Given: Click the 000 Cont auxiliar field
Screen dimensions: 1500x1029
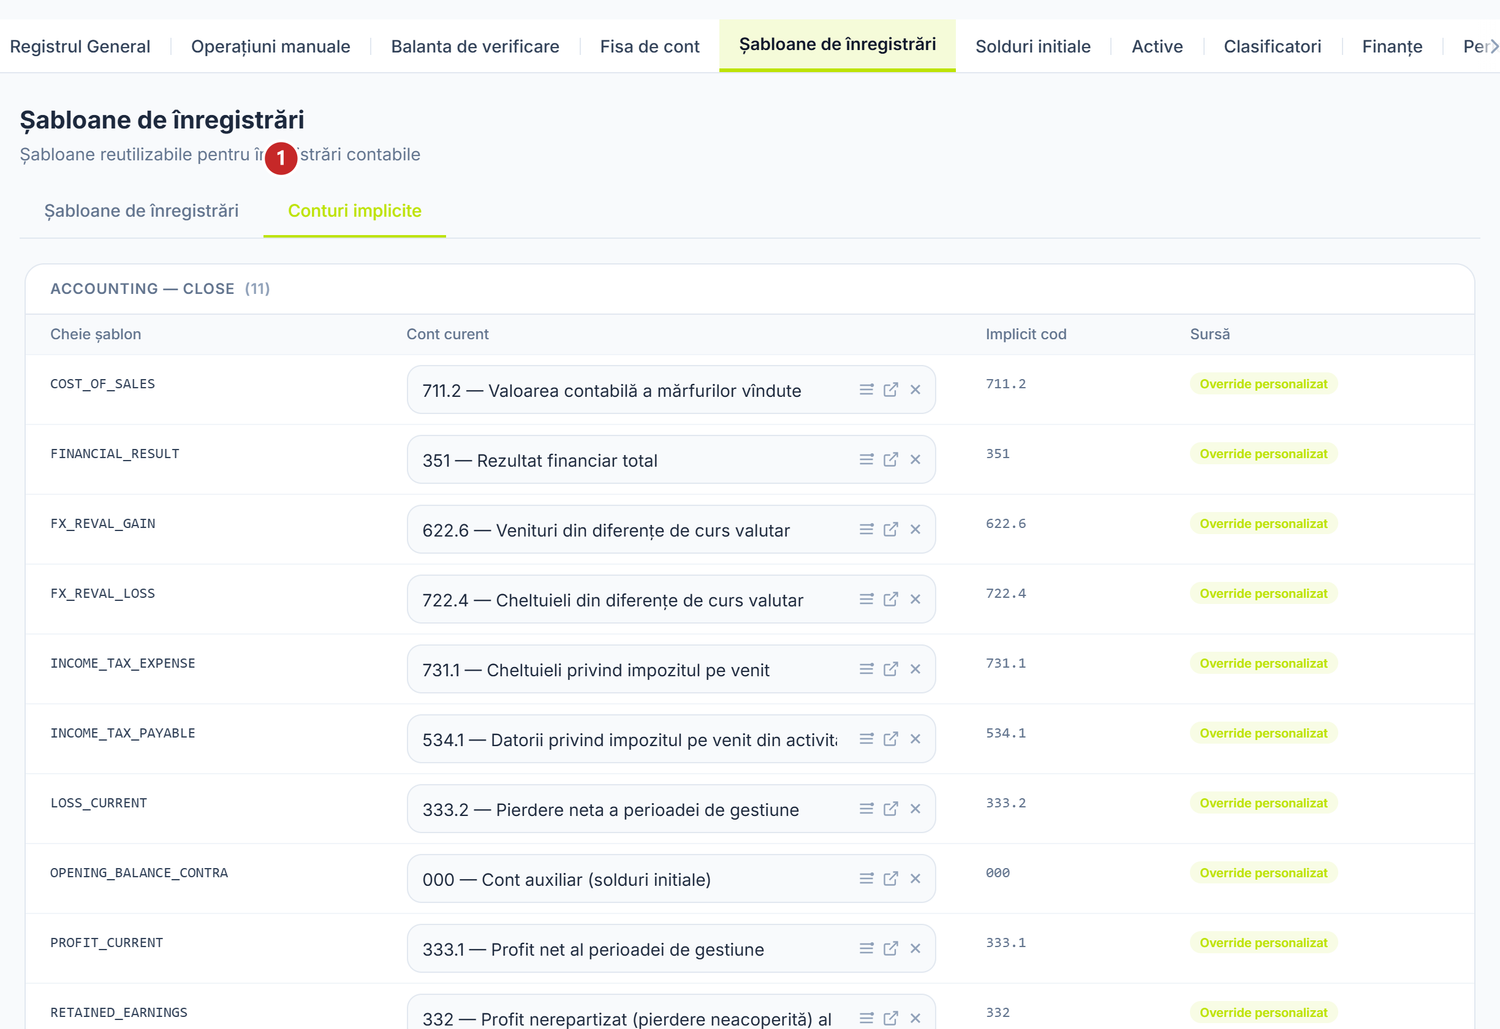Looking at the screenshot, I should click(x=671, y=879).
